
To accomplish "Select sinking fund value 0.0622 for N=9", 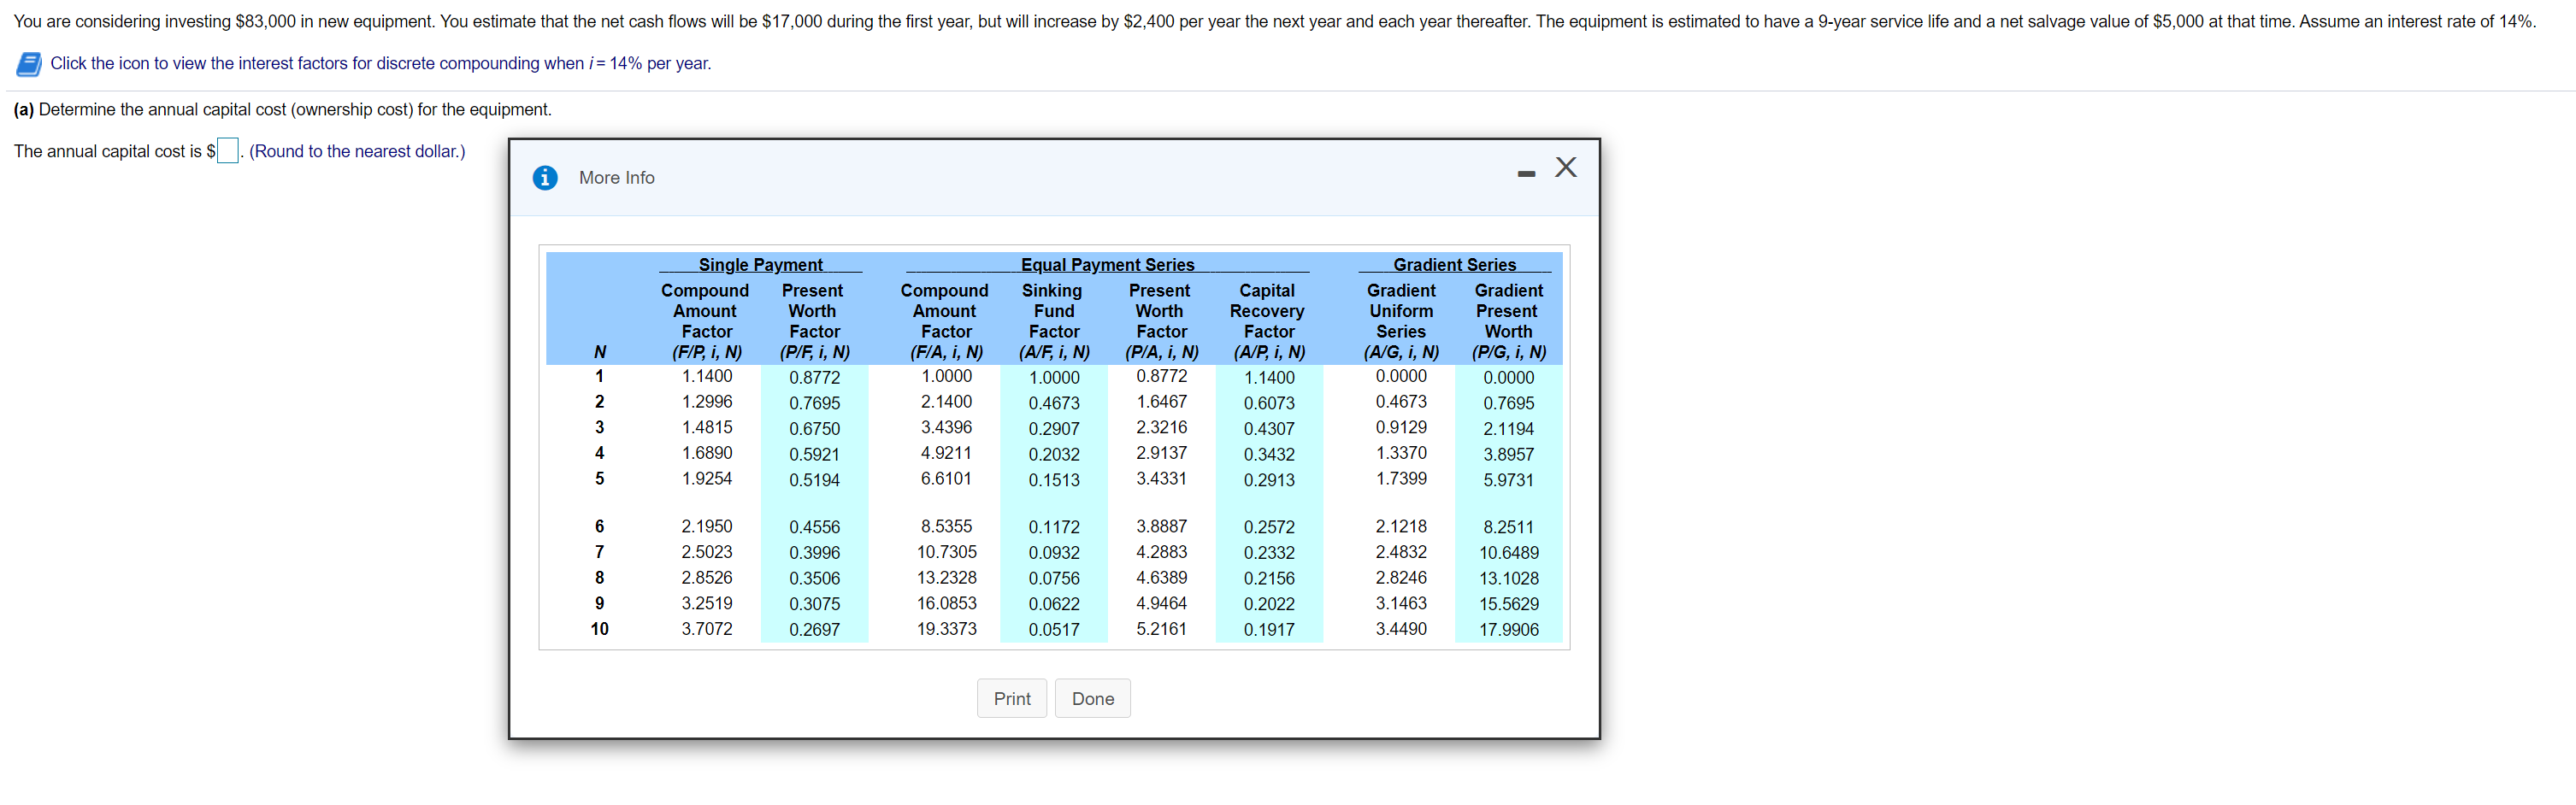I will pos(1054,605).
